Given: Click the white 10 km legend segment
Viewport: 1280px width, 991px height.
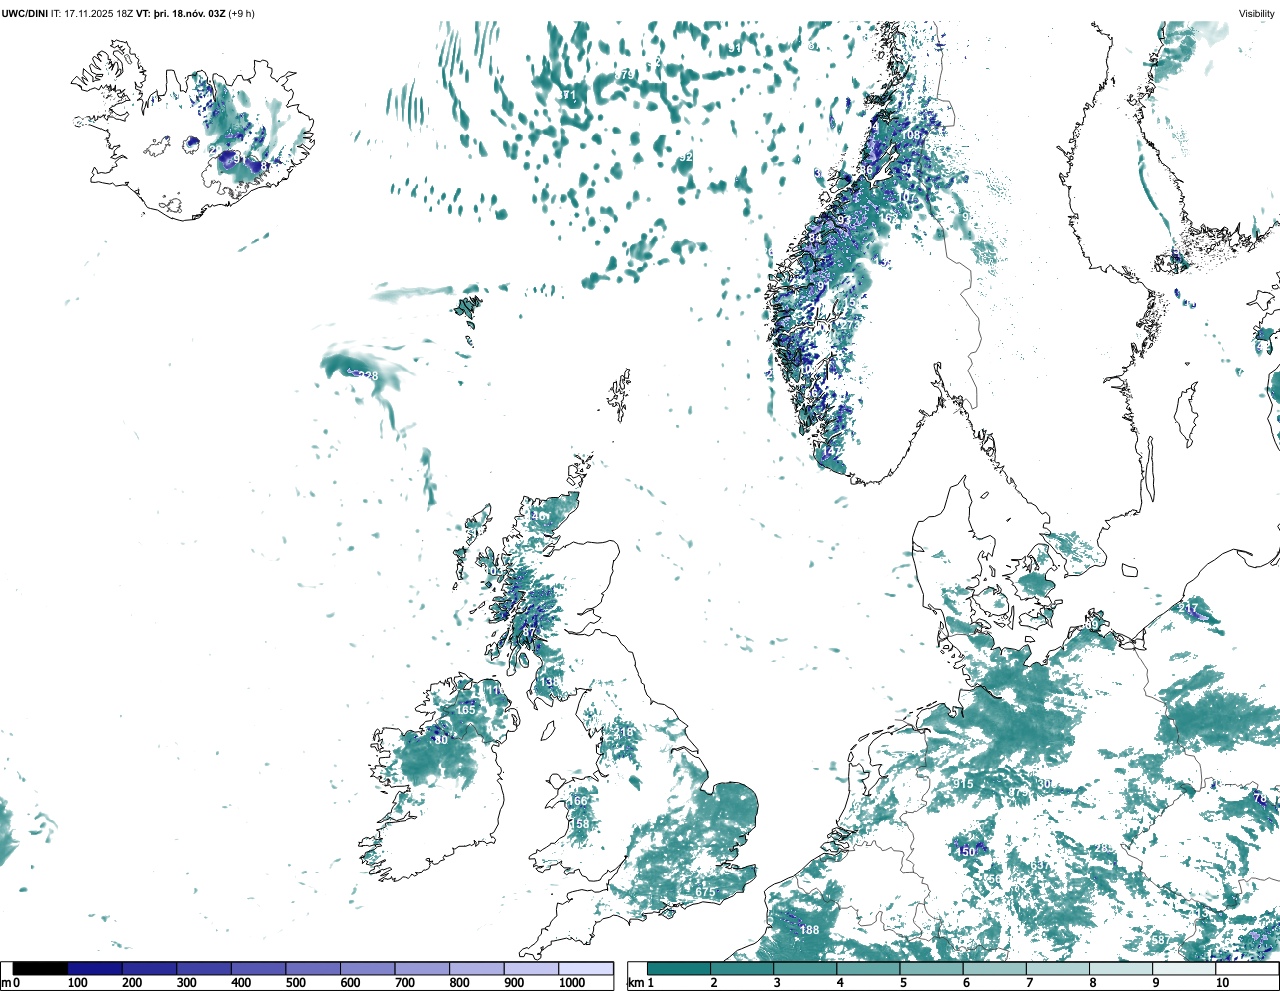Looking at the screenshot, I should (1246, 968).
